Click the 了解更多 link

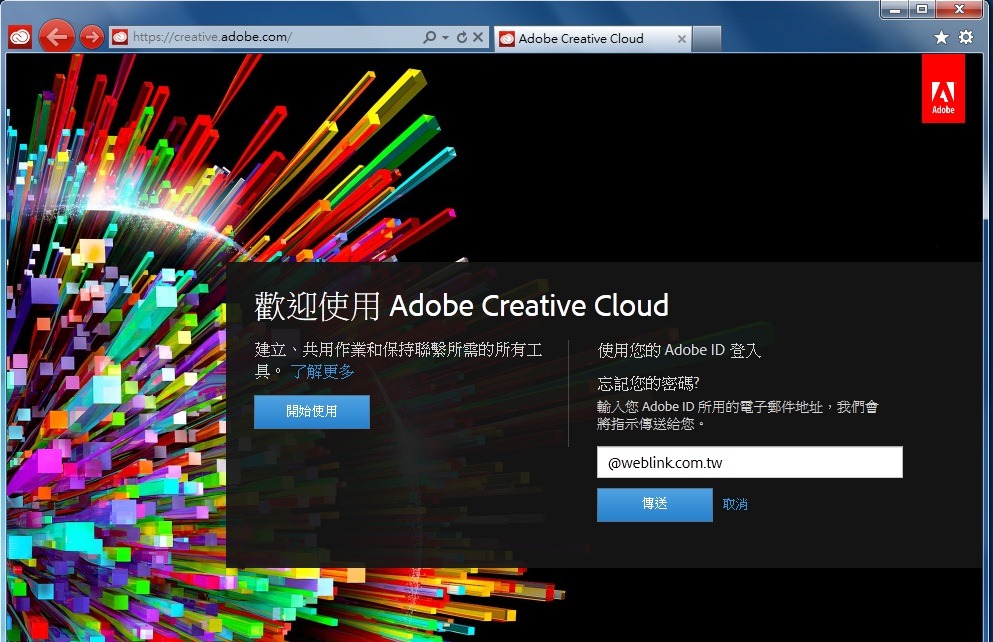(322, 372)
